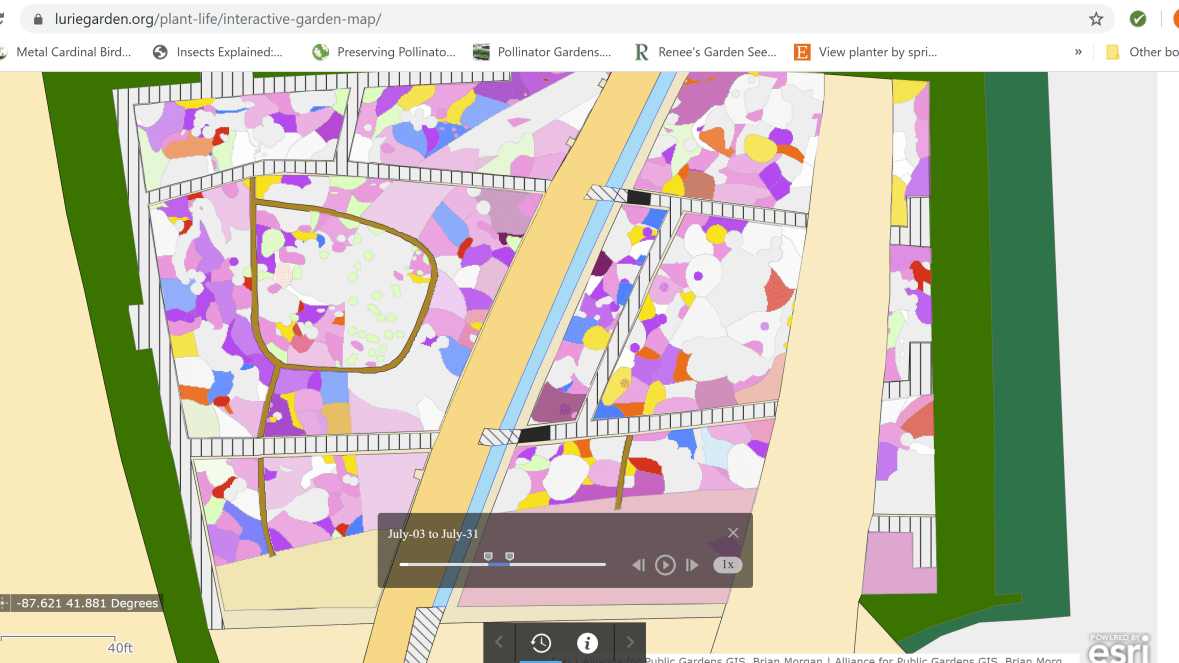This screenshot has width=1179, height=663.
Task: Show next widgets with right chevron
Action: tap(630, 643)
